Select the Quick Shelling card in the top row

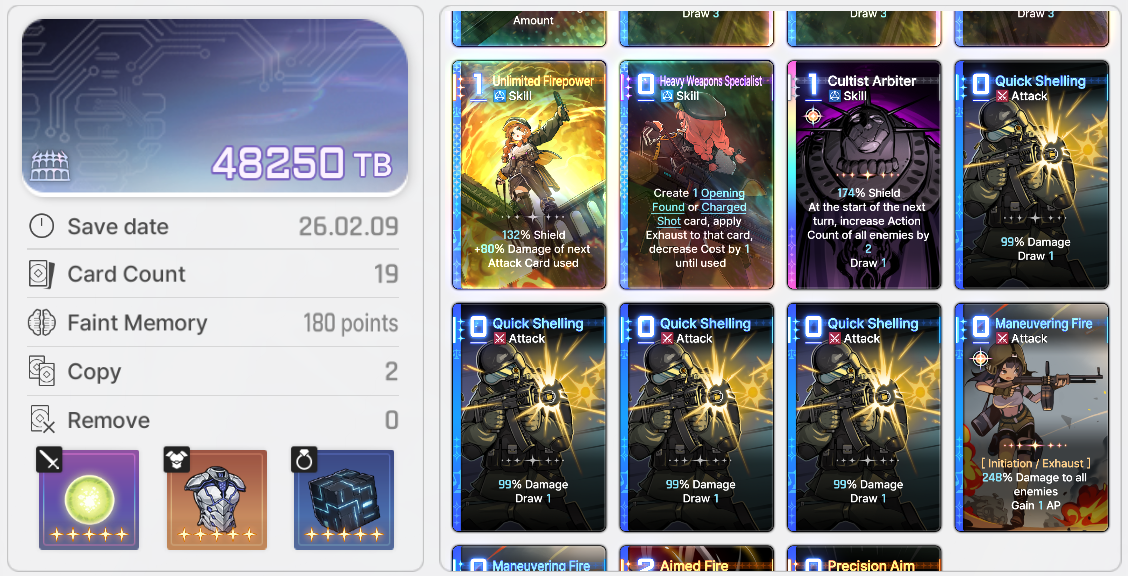(1032, 175)
